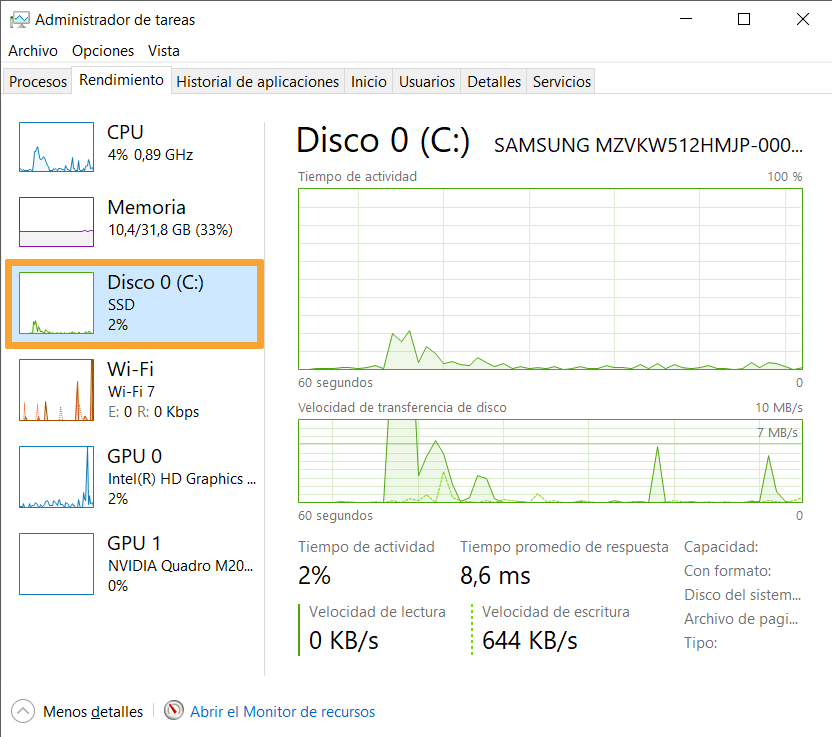Open the Archivo menu
The image size is (832, 737).
click(x=33, y=51)
